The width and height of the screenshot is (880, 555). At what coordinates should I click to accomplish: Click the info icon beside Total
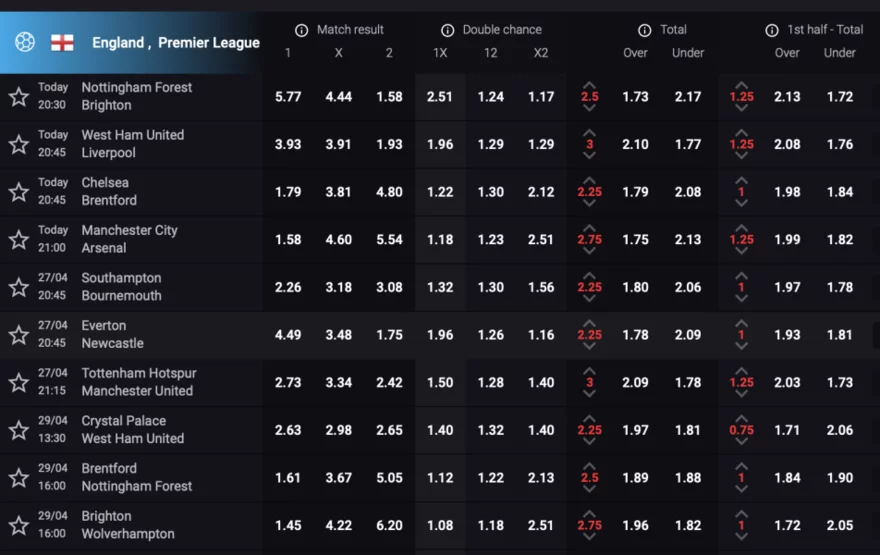pos(645,30)
